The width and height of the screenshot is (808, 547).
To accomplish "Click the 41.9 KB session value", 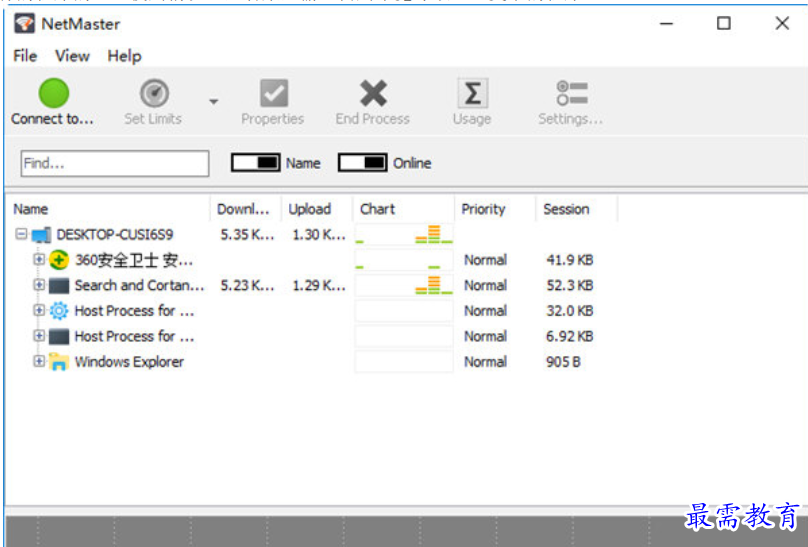I will (569, 260).
